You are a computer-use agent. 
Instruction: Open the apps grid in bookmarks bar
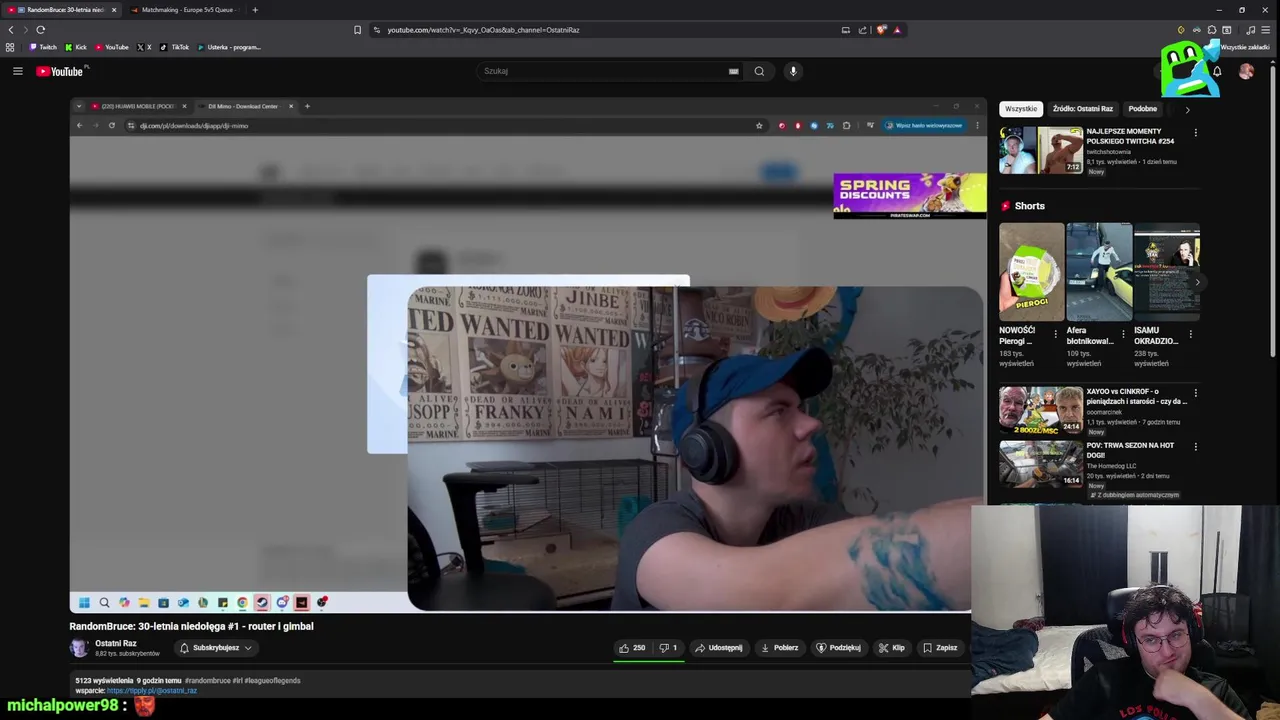click(x=10, y=47)
